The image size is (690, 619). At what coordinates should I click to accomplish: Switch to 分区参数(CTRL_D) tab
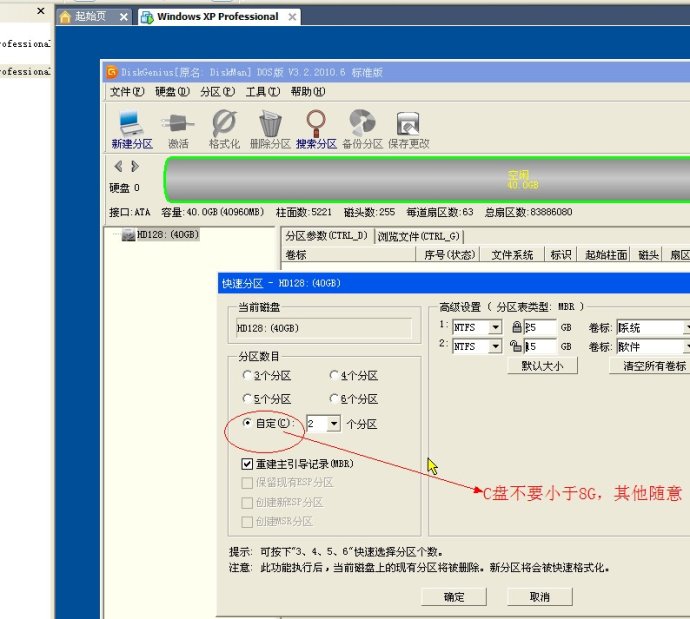[x=326, y=236]
